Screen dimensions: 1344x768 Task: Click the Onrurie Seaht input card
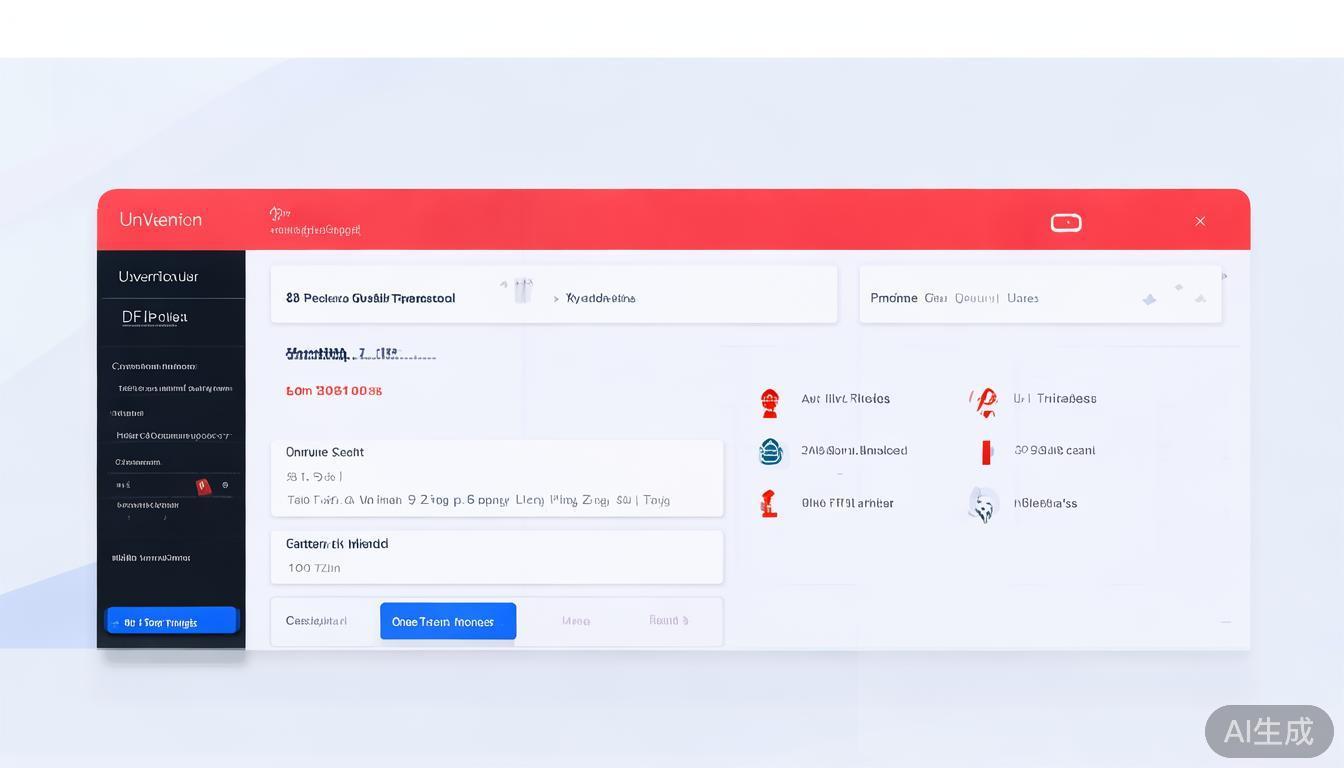pyautogui.click(x=496, y=477)
